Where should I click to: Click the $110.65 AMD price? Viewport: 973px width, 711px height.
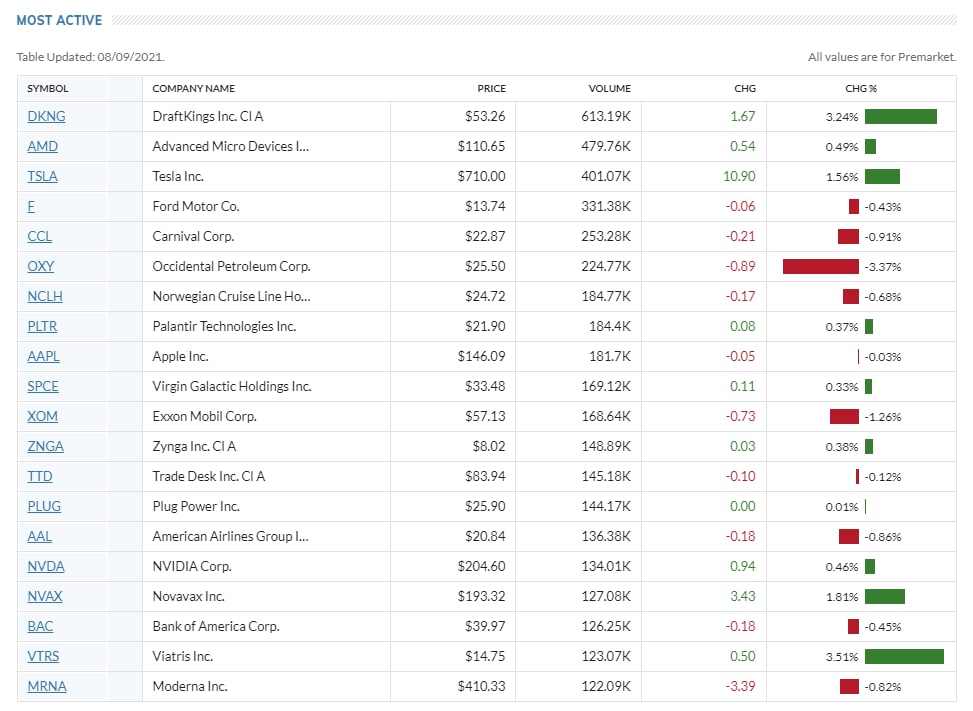482,146
